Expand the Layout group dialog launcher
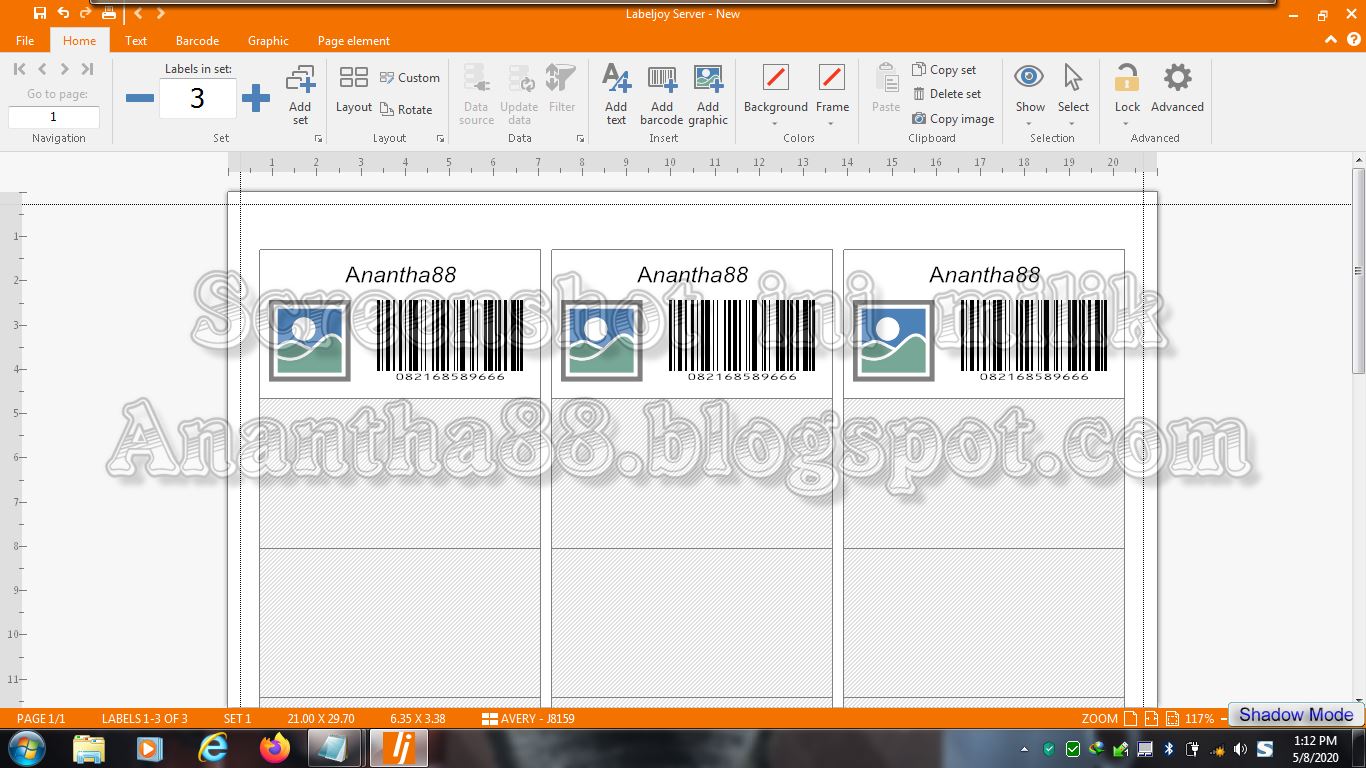Viewport: 1366px width, 768px height. click(440, 139)
